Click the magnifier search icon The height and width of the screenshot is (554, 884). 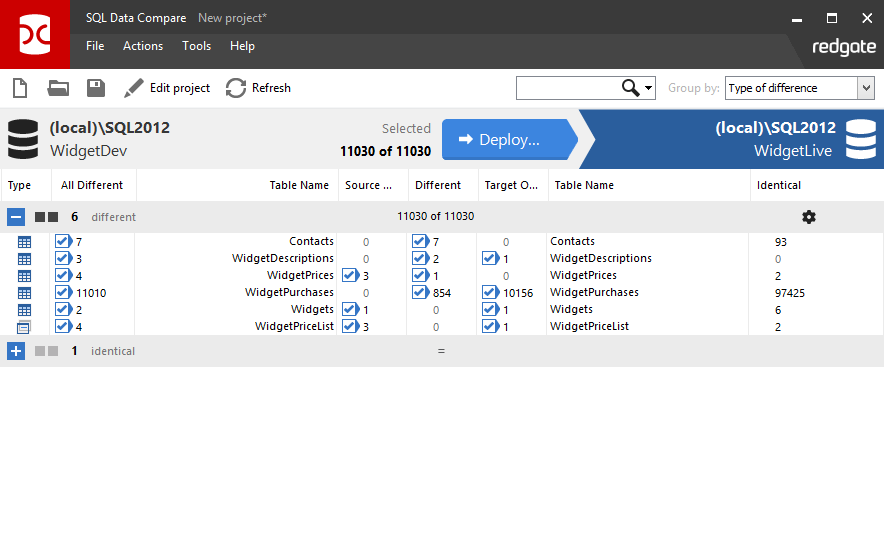point(631,88)
